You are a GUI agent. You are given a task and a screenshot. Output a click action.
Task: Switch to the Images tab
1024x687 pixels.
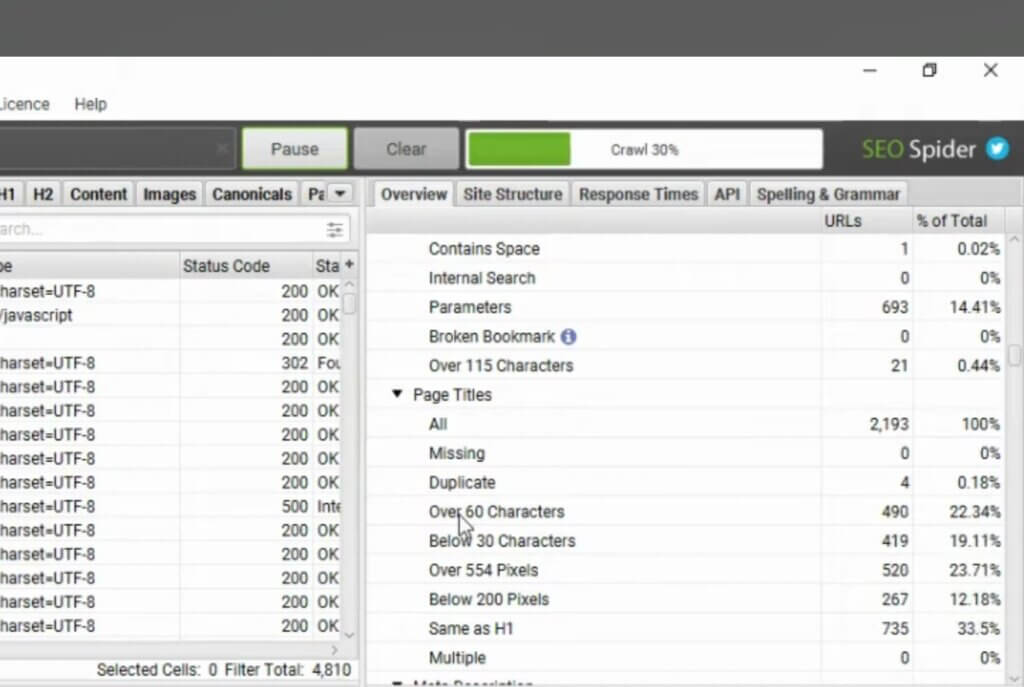pyautogui.click(x=169, y=194)
